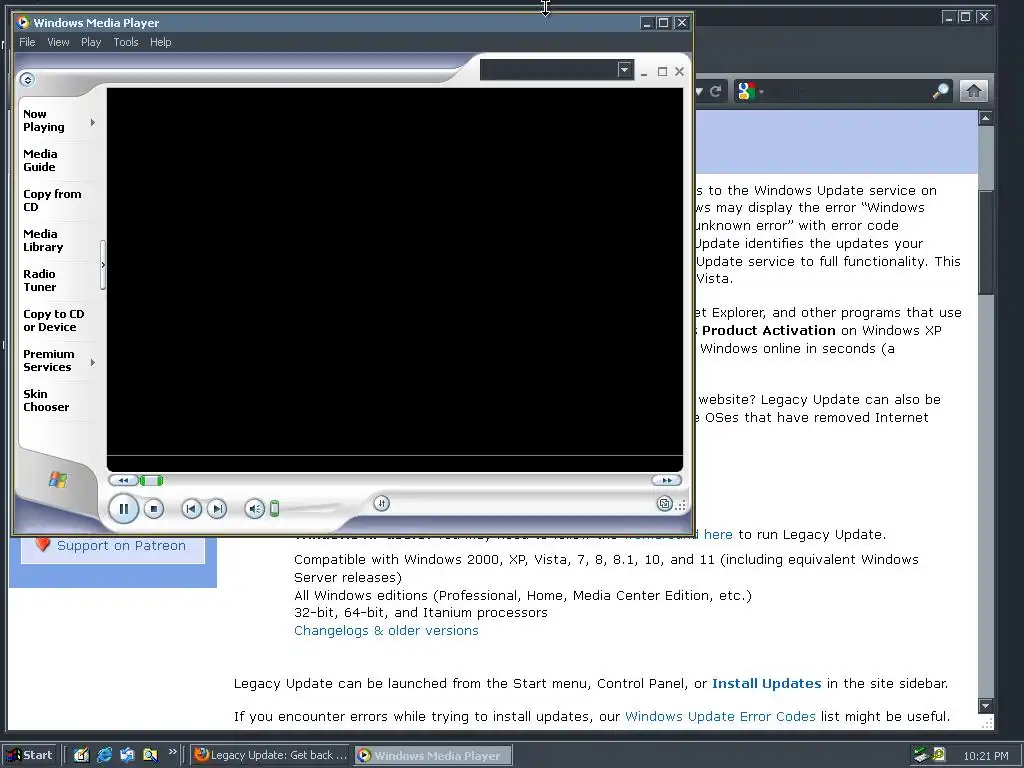Select the Now Playing tab
The height and width of the screenshot is (768, 1024).
tap(44, 121)
